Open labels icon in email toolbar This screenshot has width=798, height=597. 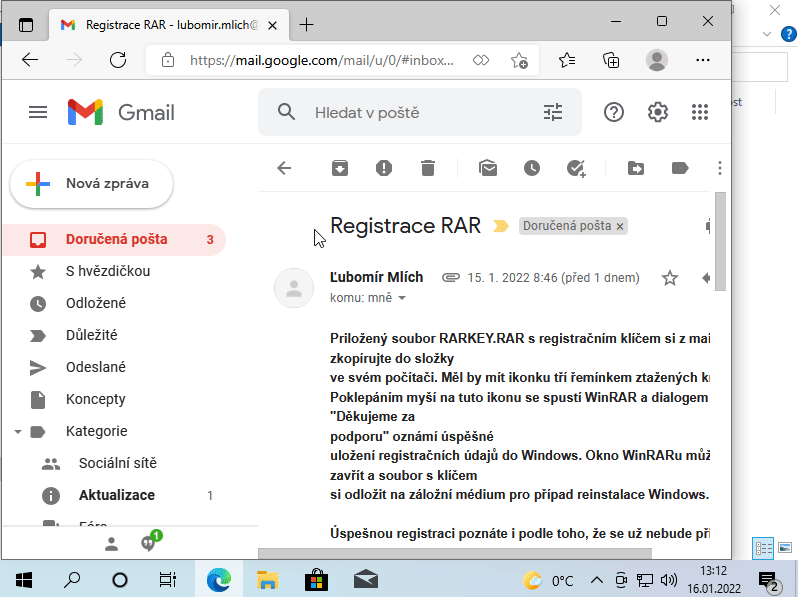click(x=680, y=168)
